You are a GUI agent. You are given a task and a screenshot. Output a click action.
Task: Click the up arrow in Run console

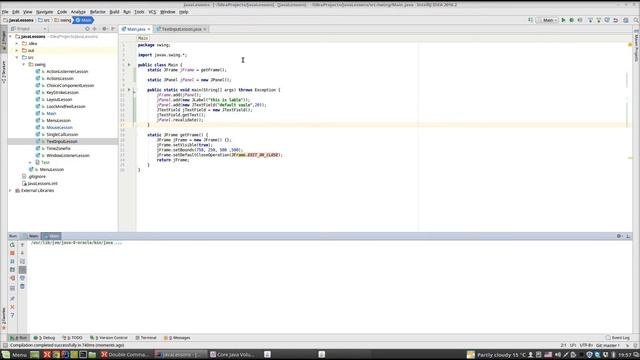(22, 245)
